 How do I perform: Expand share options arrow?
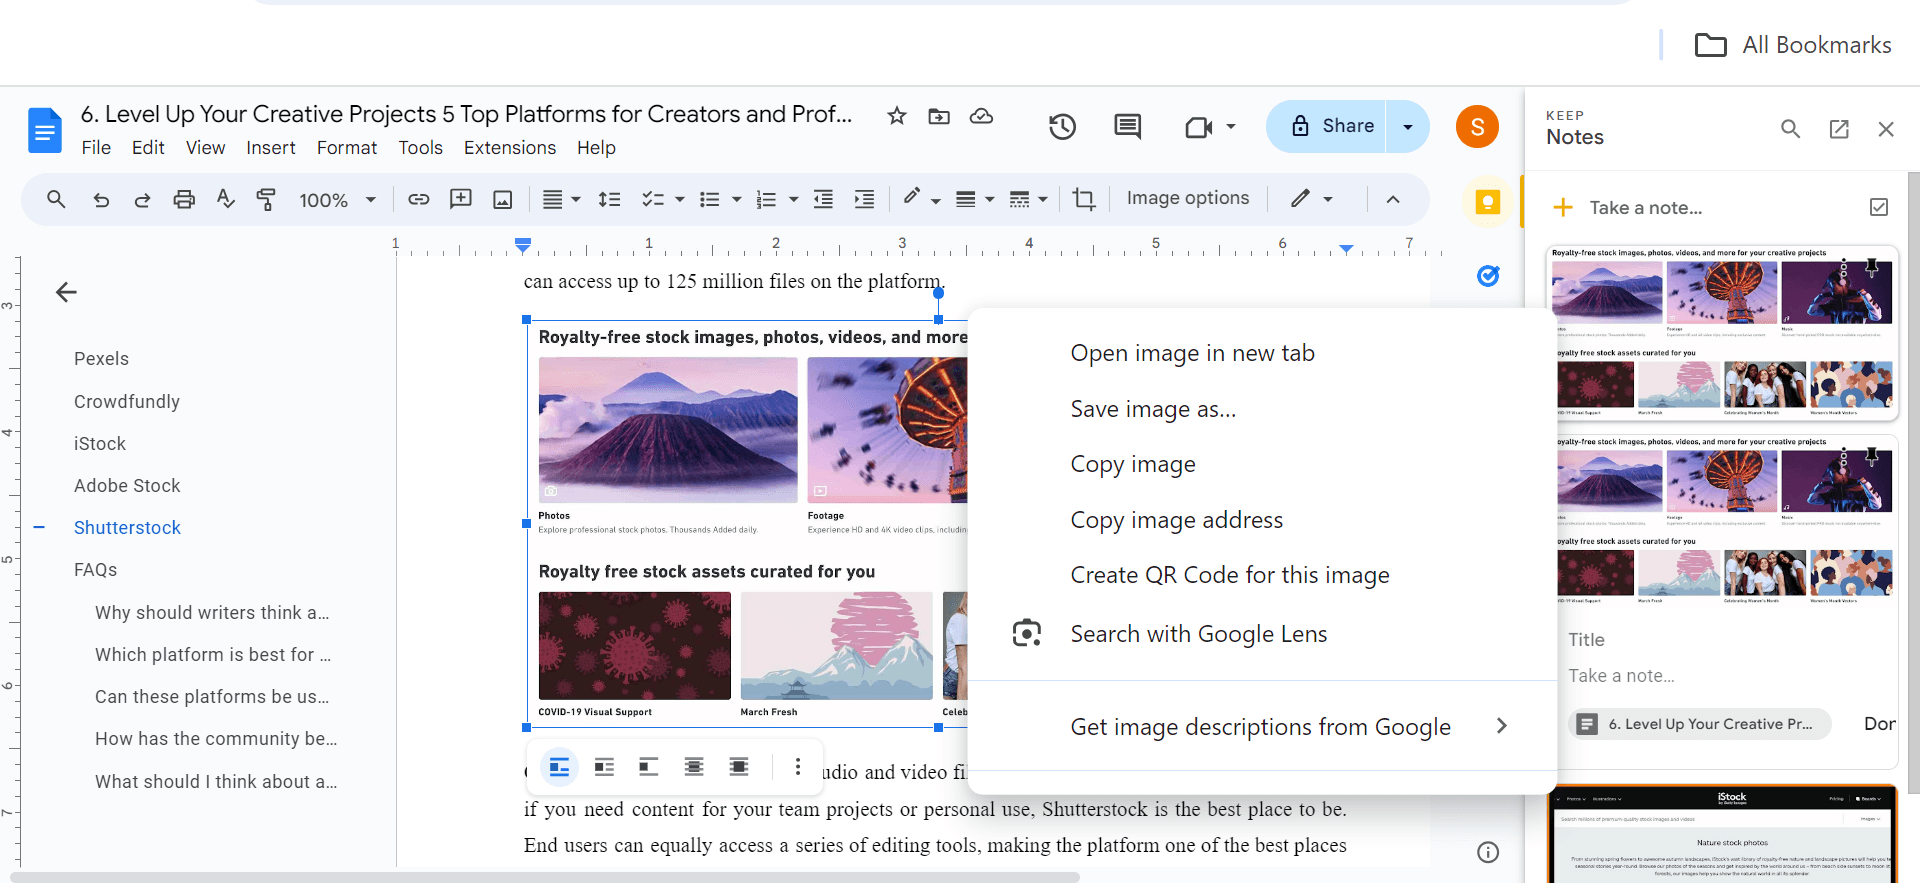coord(1408,127)
